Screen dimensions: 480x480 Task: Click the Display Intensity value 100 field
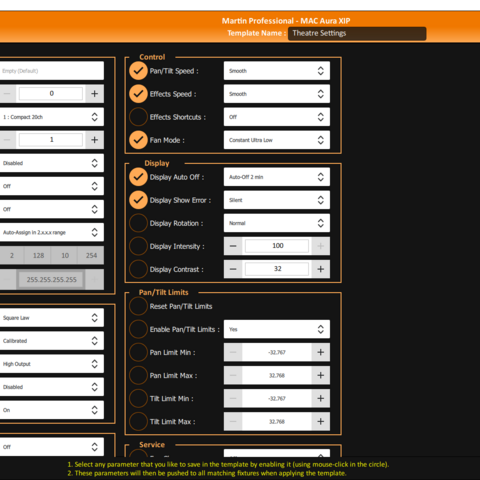click(277, 246)
